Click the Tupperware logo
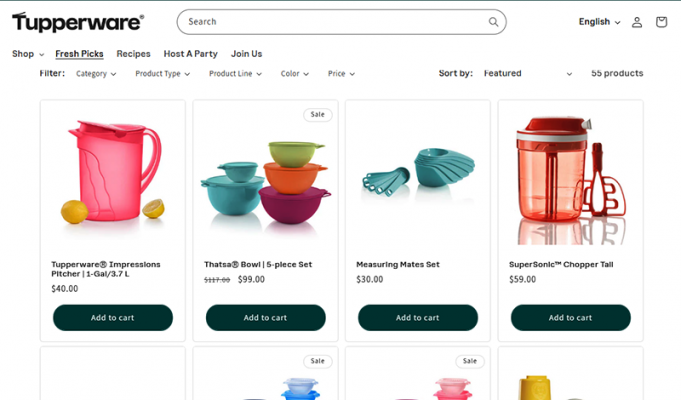The image size is (681, 400). pyautogui.click(x=77, y=22)
